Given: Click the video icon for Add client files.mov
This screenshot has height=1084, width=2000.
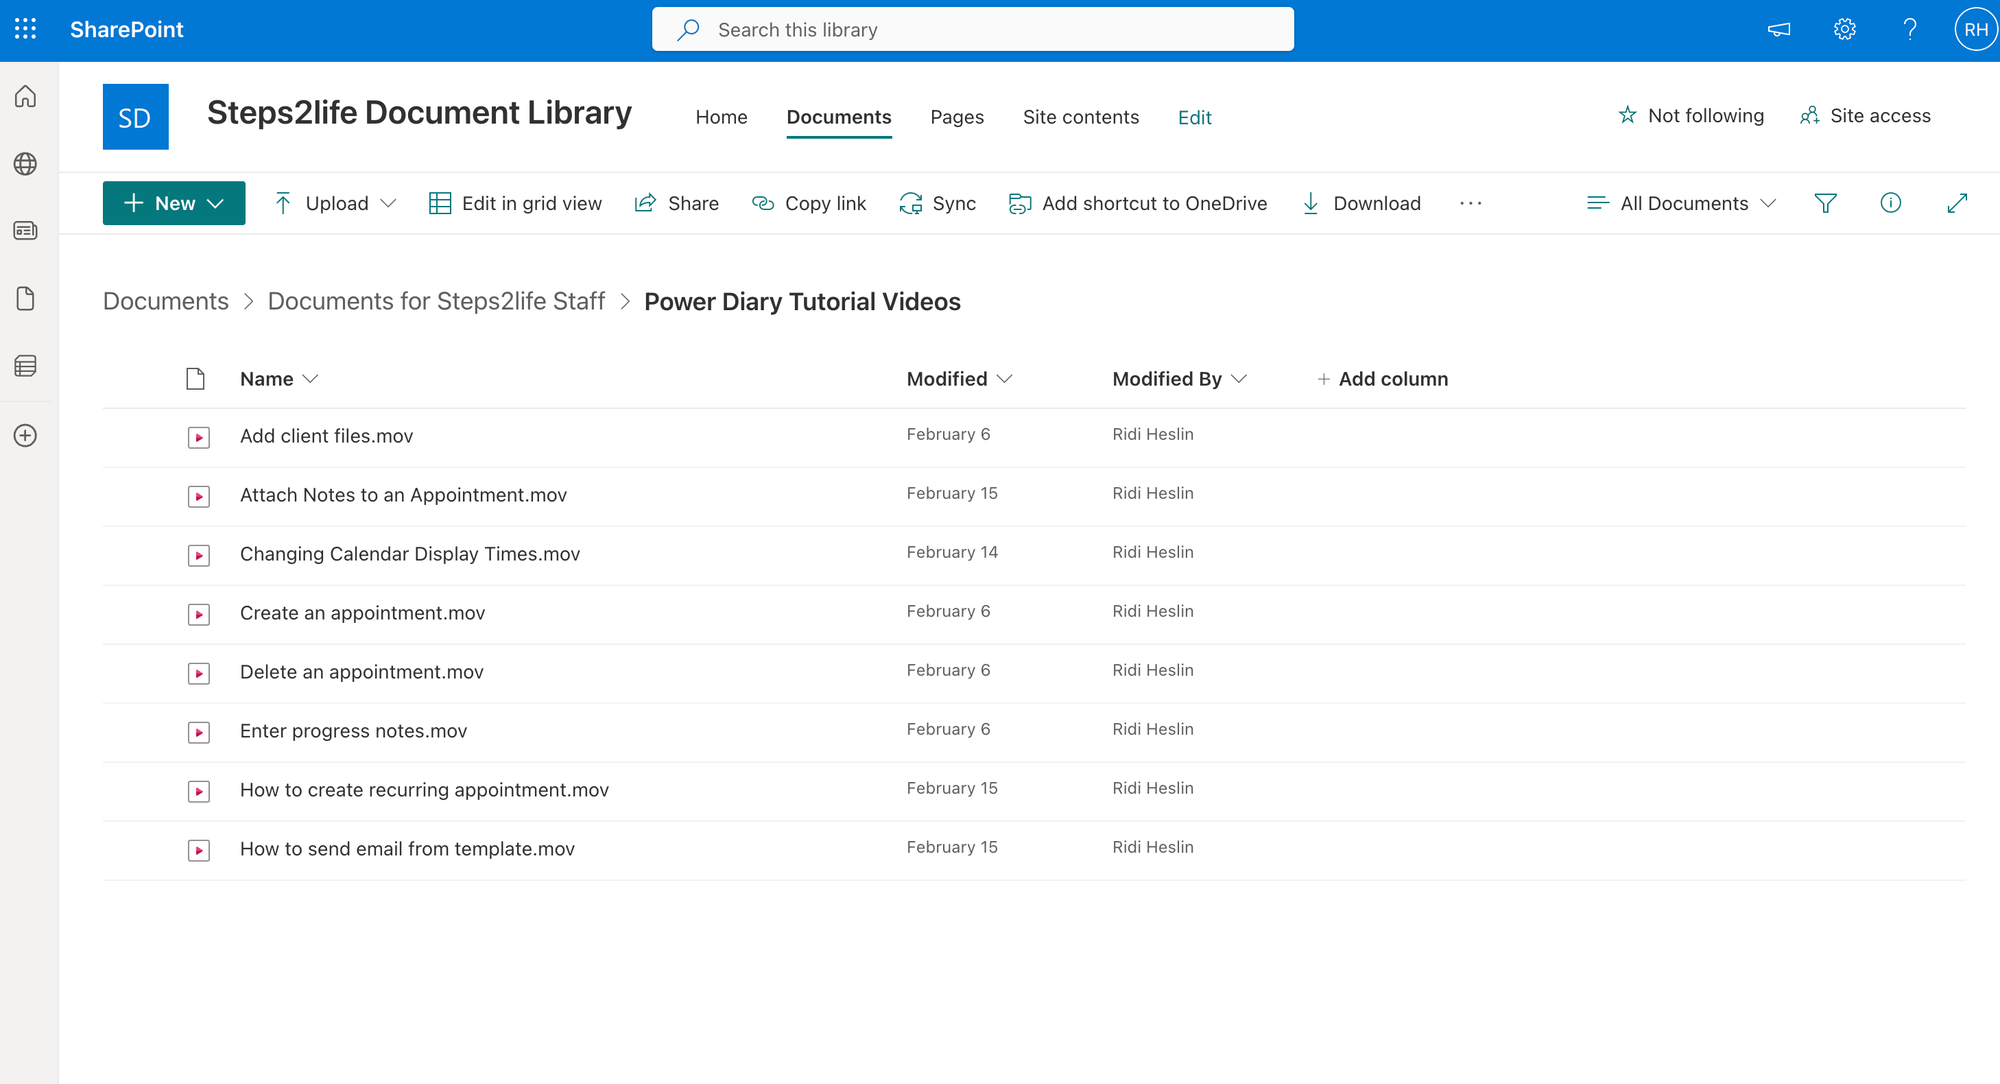Looking at the screenshot, I should click(199, 437).
